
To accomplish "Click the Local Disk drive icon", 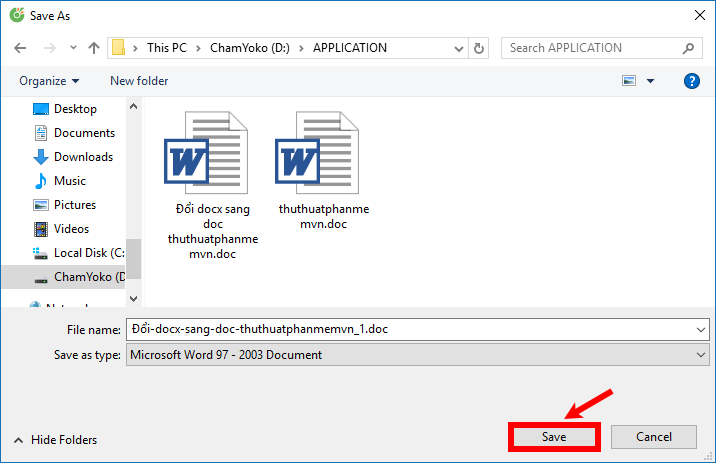I will pos(40,253).
